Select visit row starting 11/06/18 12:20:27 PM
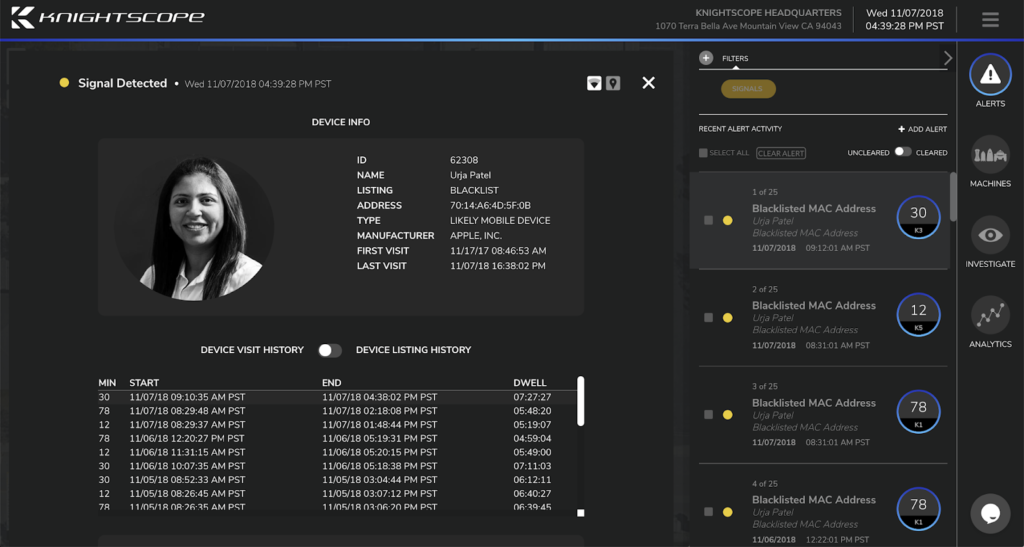 pos(337,438)
